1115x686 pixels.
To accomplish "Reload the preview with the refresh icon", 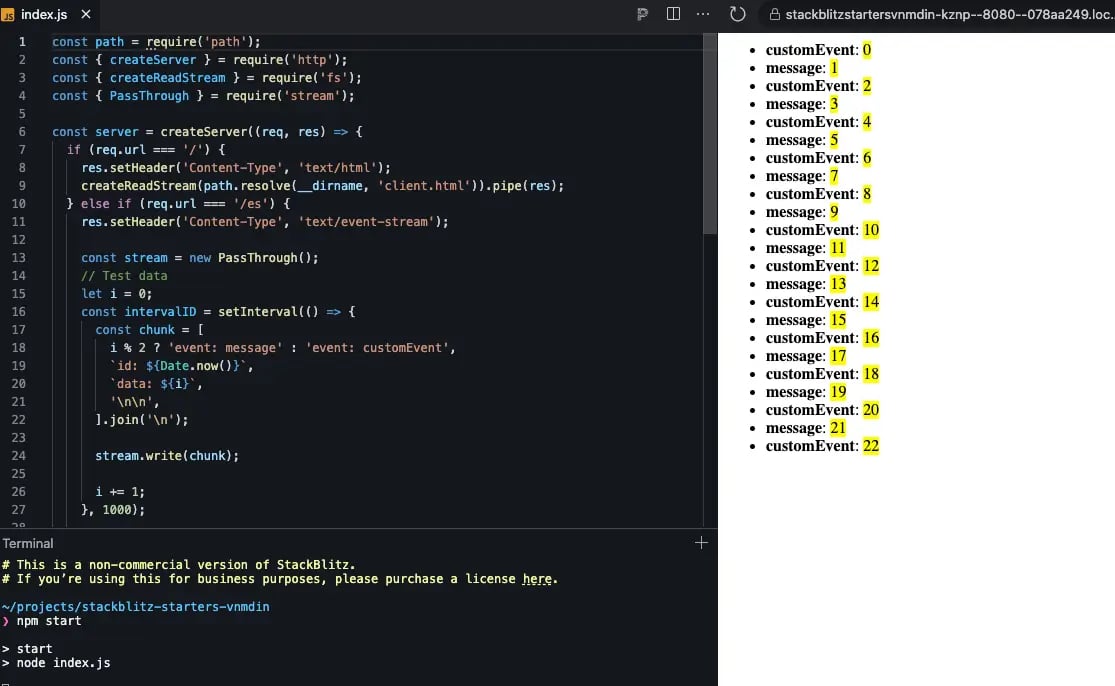I will (x=737, y=14).
